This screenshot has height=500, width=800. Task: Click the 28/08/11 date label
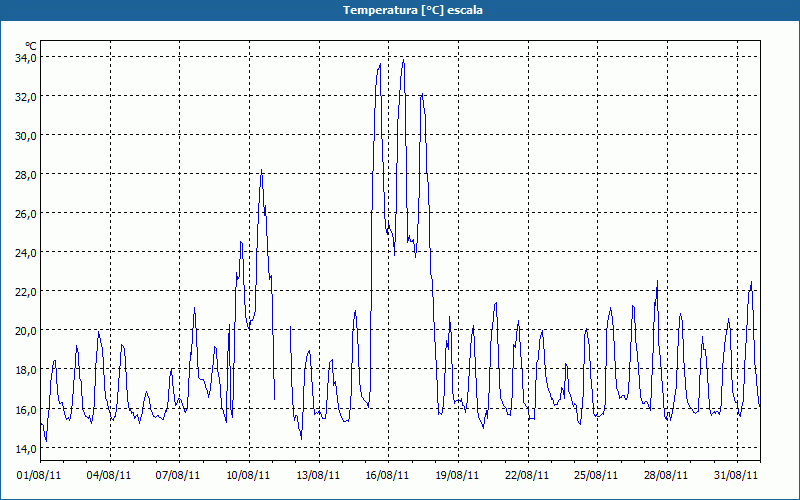click(x=666, y=475)
